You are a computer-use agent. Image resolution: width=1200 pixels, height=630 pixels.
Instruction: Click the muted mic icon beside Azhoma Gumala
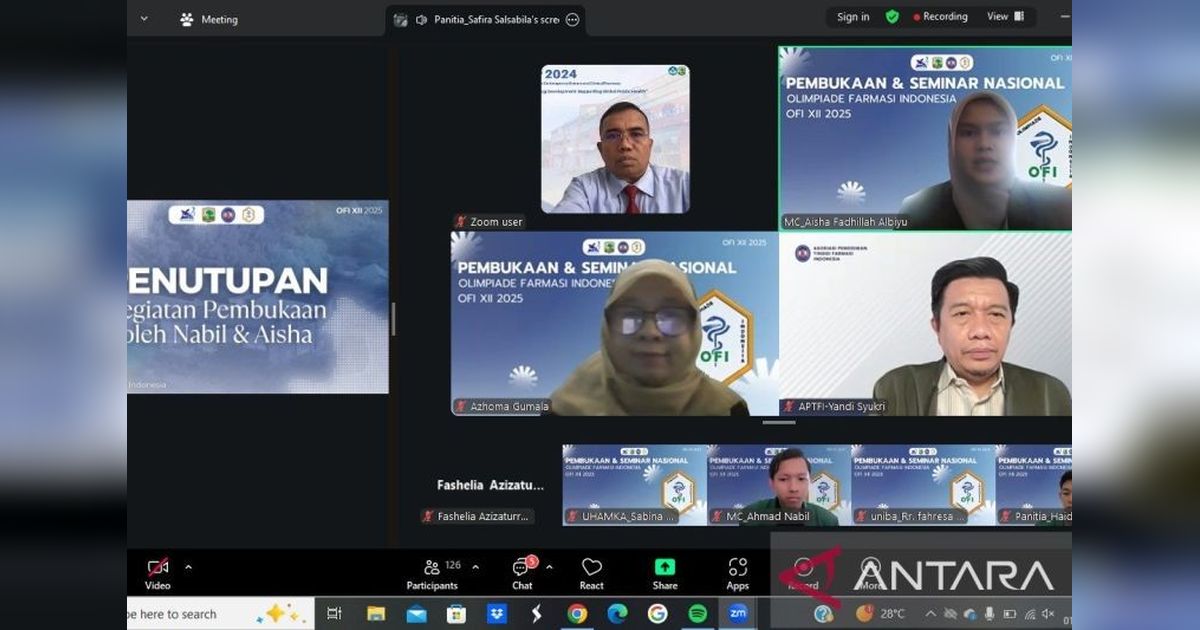point(461,406)
